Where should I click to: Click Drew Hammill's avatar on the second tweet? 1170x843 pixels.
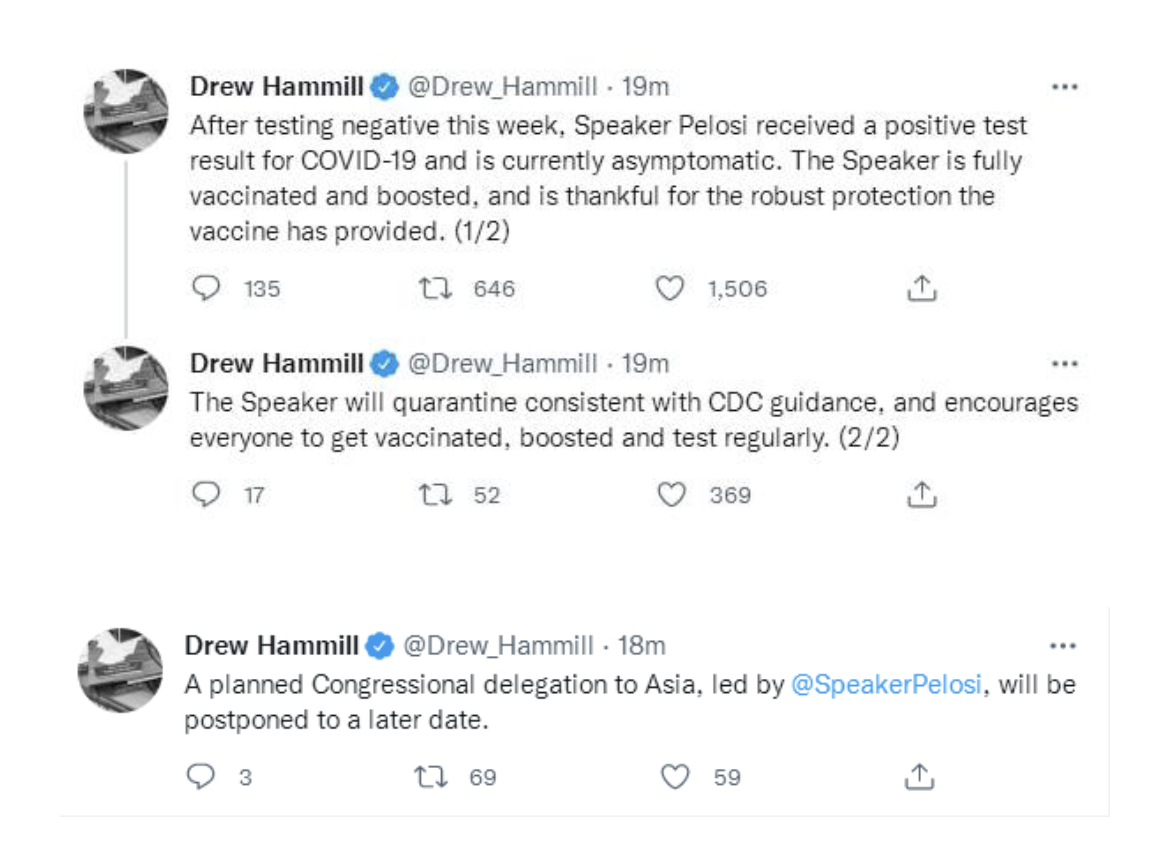click(126, 388)
